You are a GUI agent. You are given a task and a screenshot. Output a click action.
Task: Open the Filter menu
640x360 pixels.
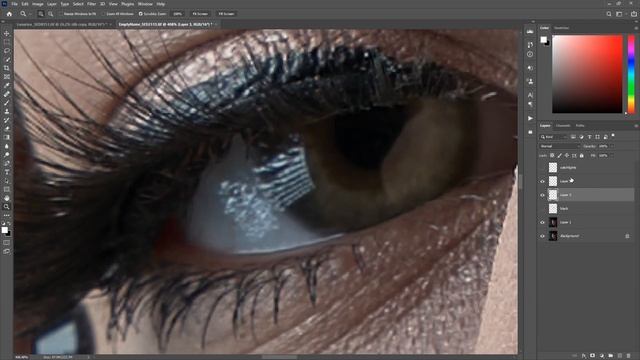click(91, 4)
